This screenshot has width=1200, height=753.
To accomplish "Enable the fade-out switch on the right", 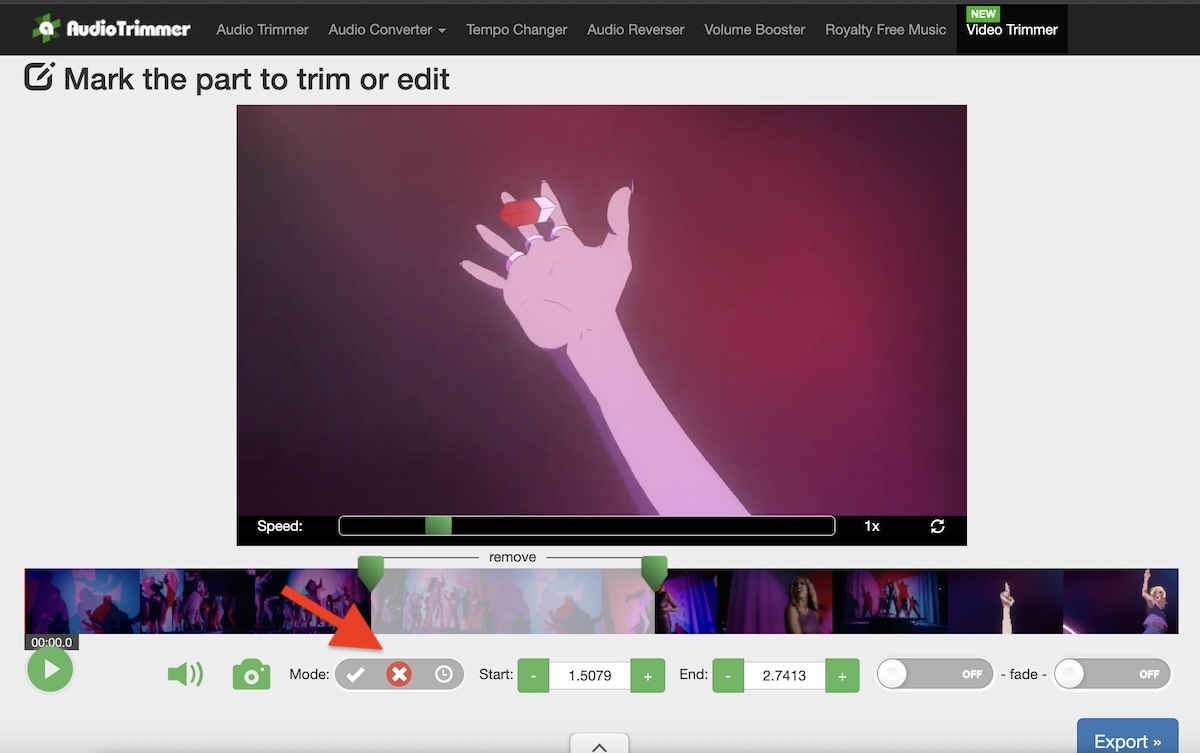I will pos(1112,674).
